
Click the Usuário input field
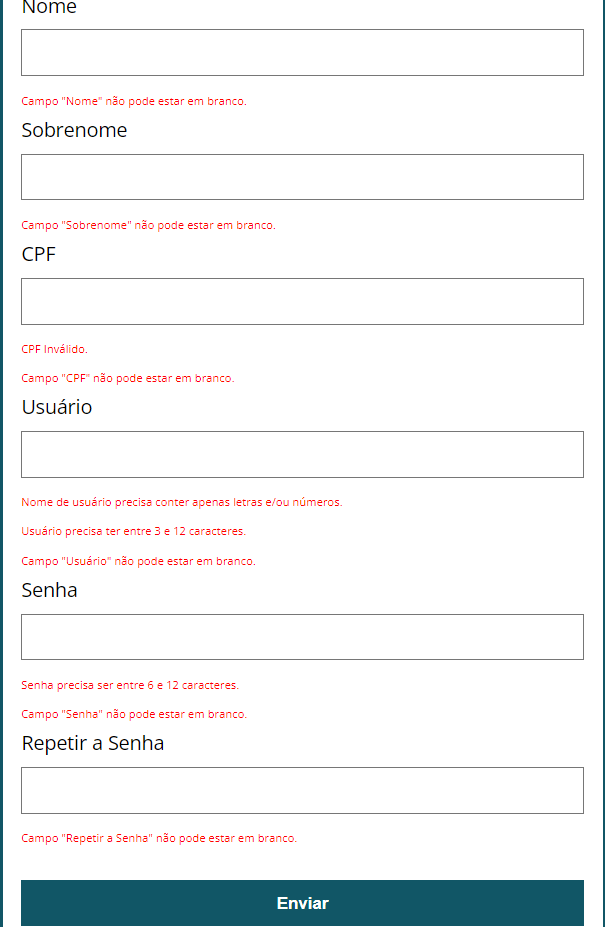[x=302, y=454]
